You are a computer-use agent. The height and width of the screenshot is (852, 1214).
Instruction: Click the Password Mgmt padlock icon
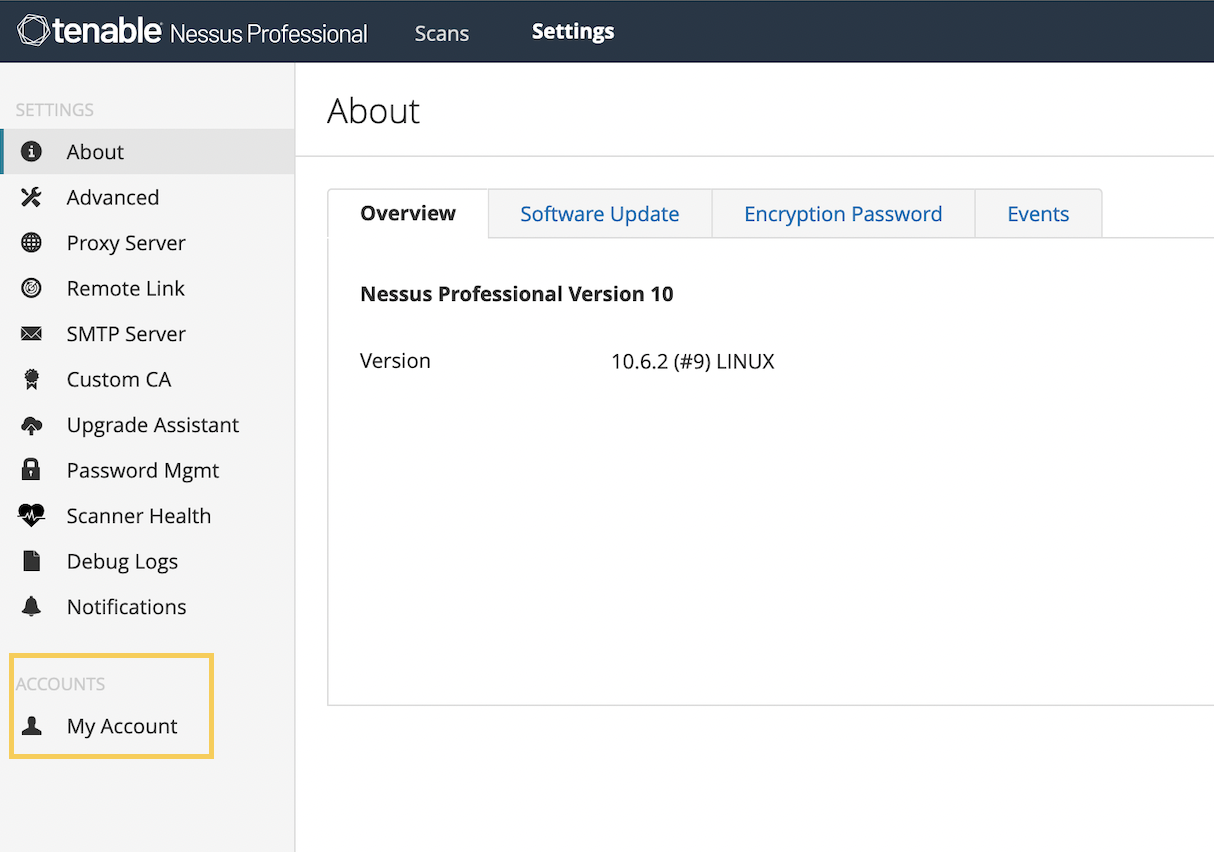31,470
